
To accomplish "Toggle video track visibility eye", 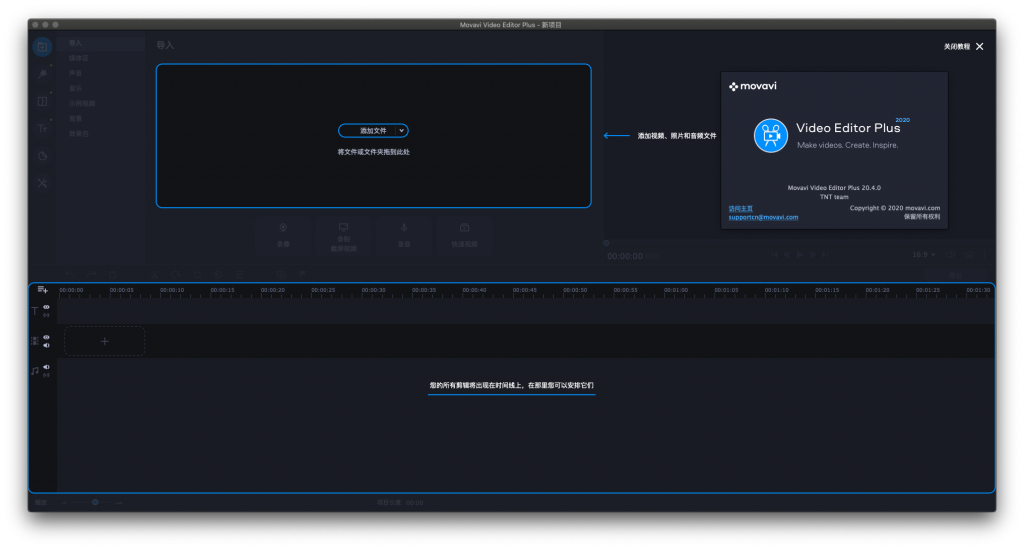I will click(x=46, y=337).
